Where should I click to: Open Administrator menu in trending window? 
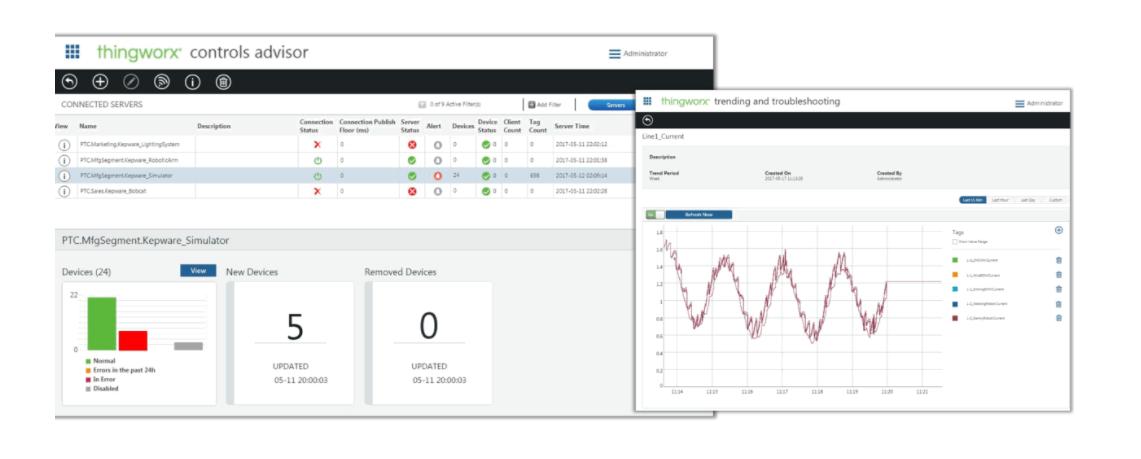[1038, 103]
